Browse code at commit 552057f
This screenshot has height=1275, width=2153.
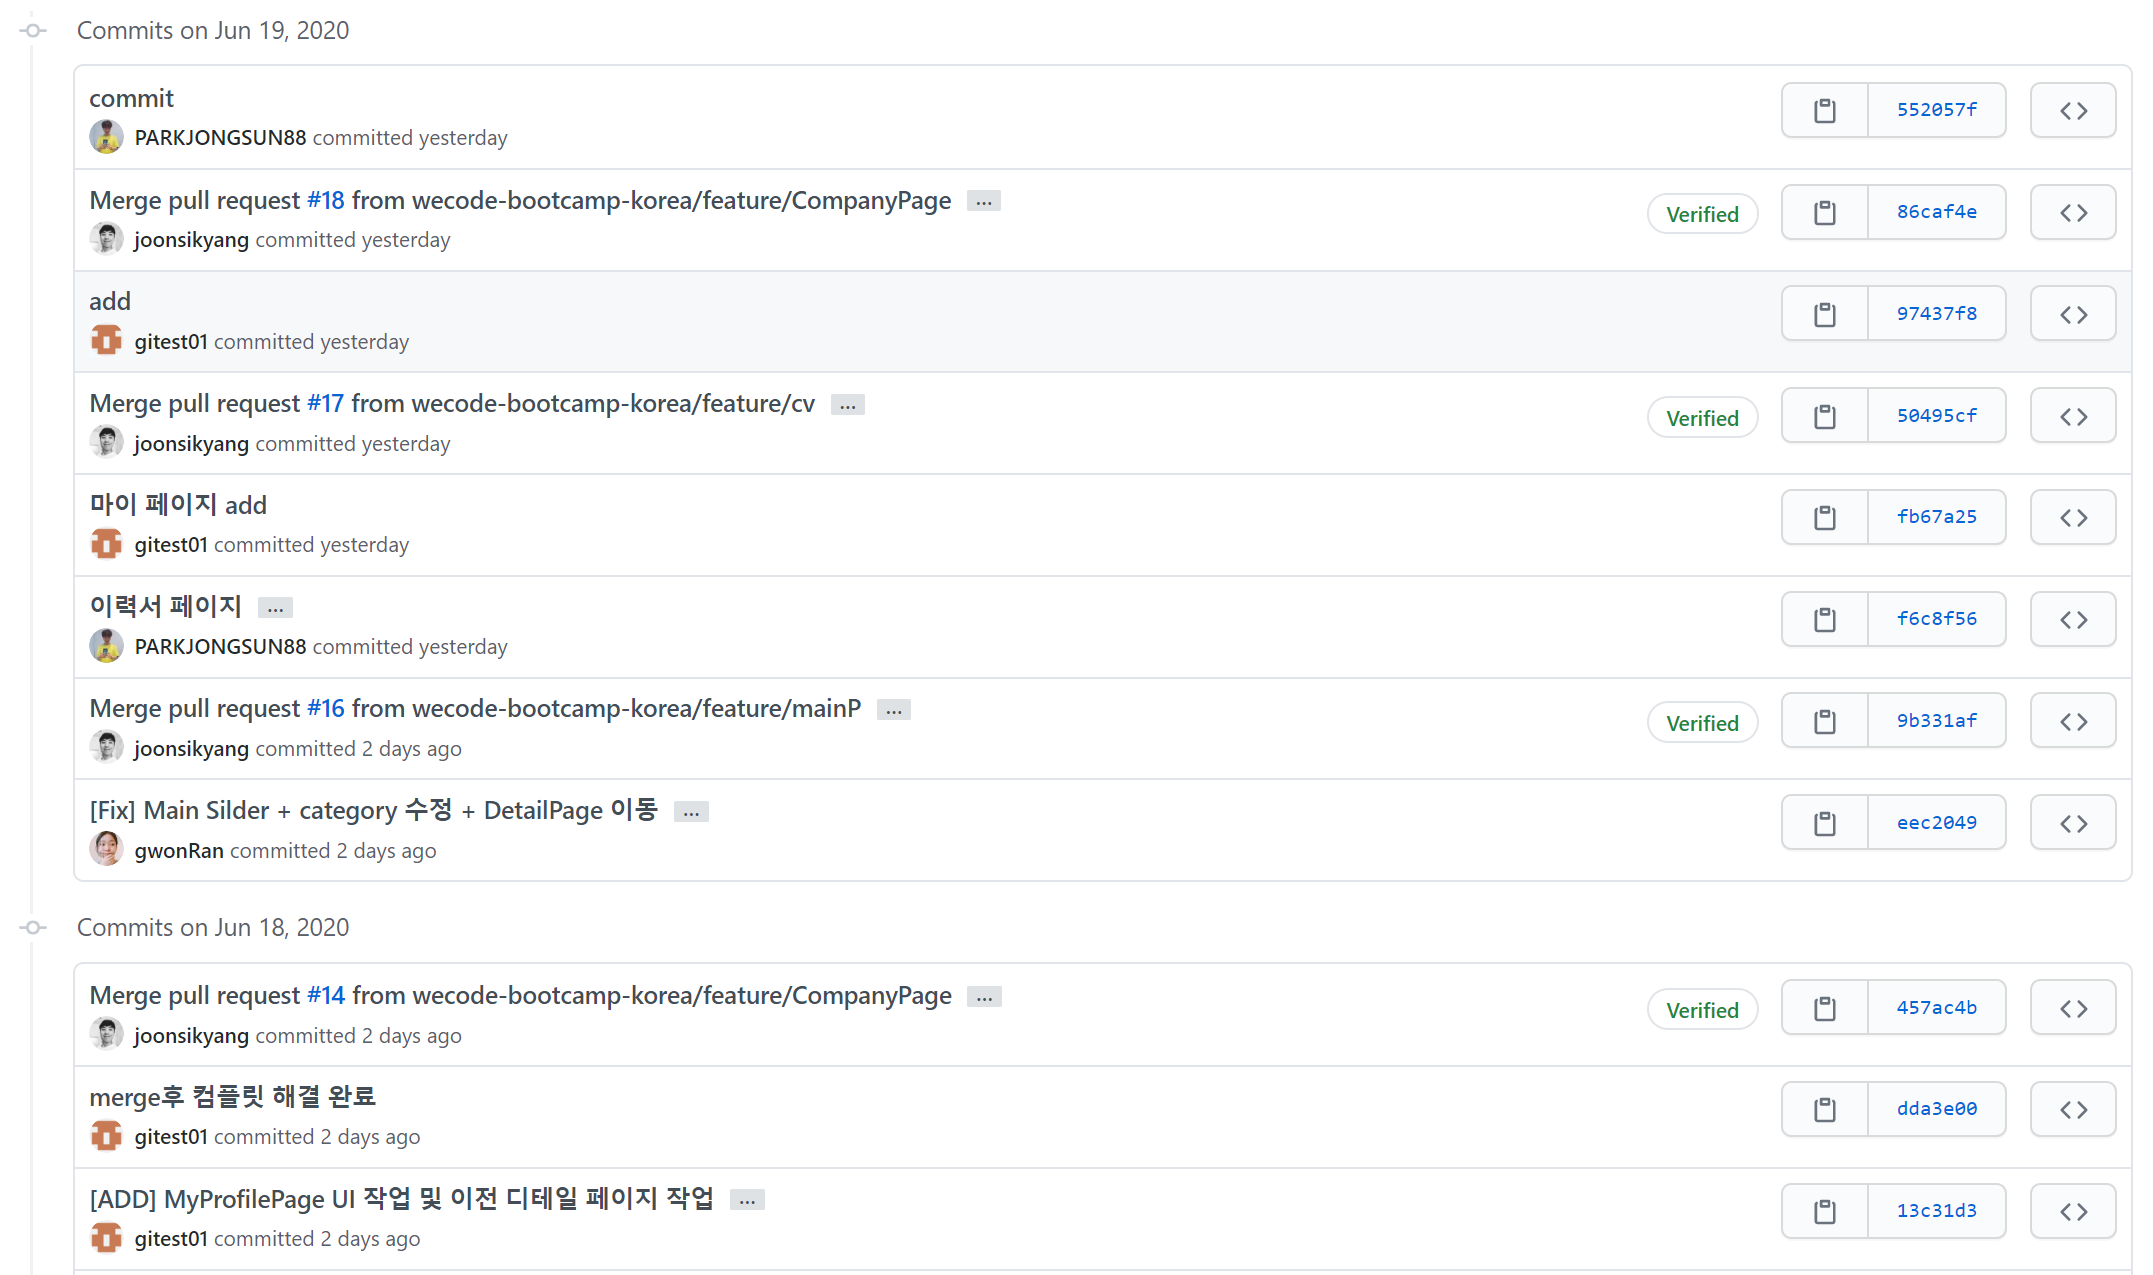(x=2072, y=110)
